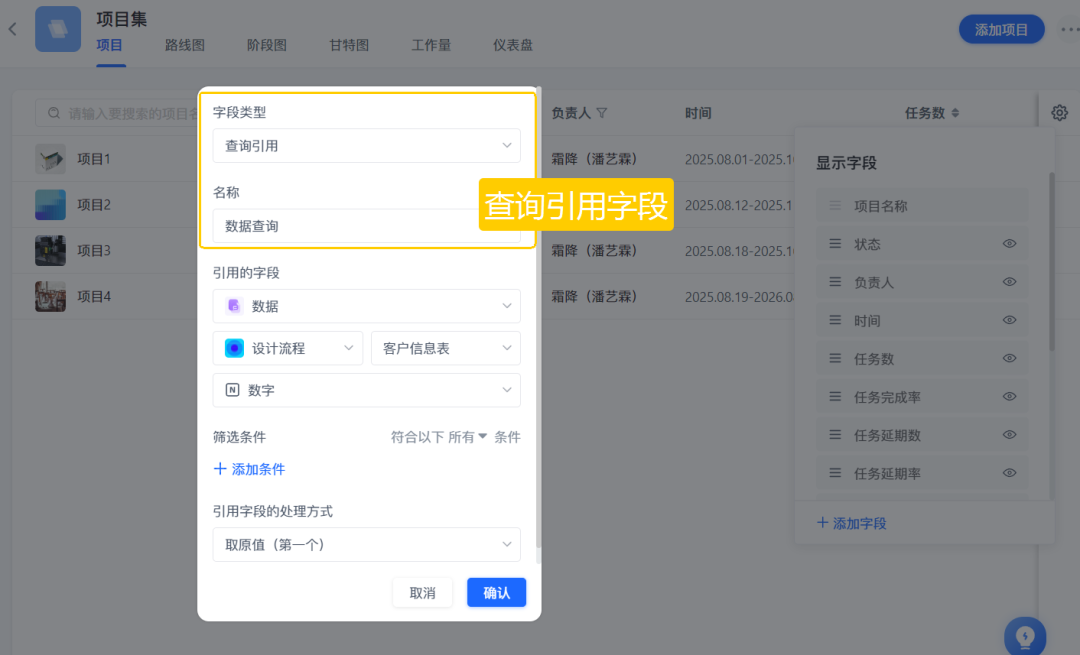Viewport: 1080px width, 655px height.
Task: Click the filter icon beside 负责人
Action: pos(602,113)
